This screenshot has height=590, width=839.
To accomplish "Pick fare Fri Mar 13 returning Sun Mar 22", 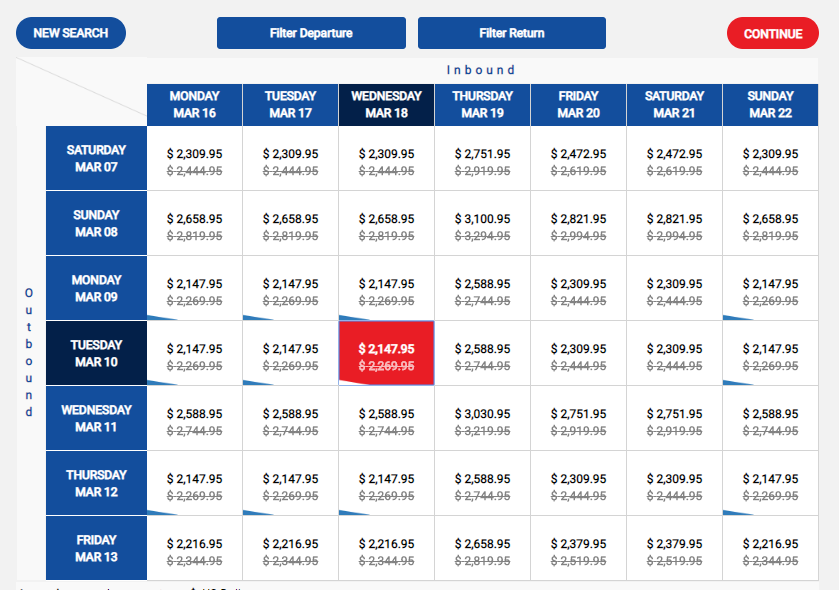I will (771, 548).
